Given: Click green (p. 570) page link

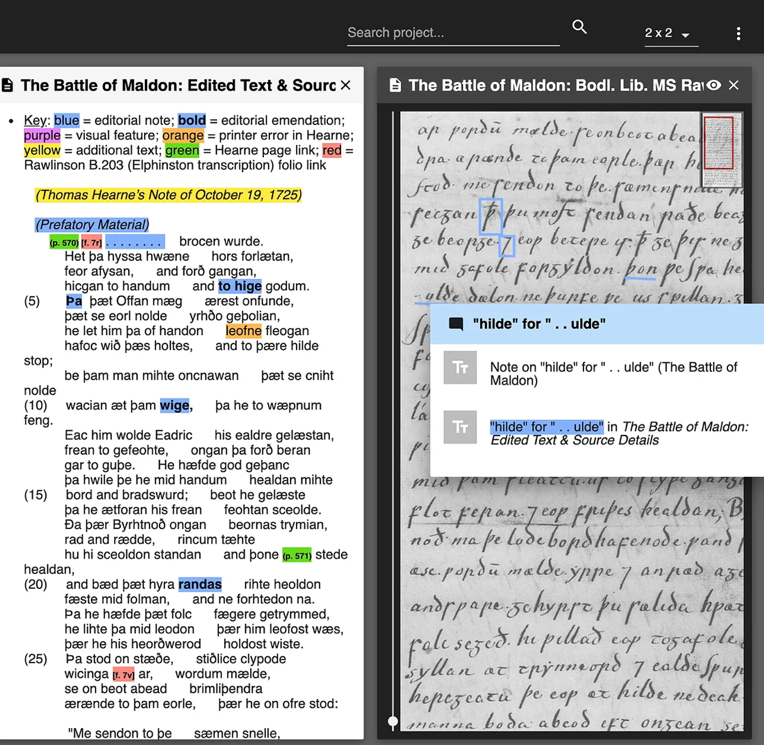Looking at the screenshot, I should pyautogui.click(x=64, y=242).
